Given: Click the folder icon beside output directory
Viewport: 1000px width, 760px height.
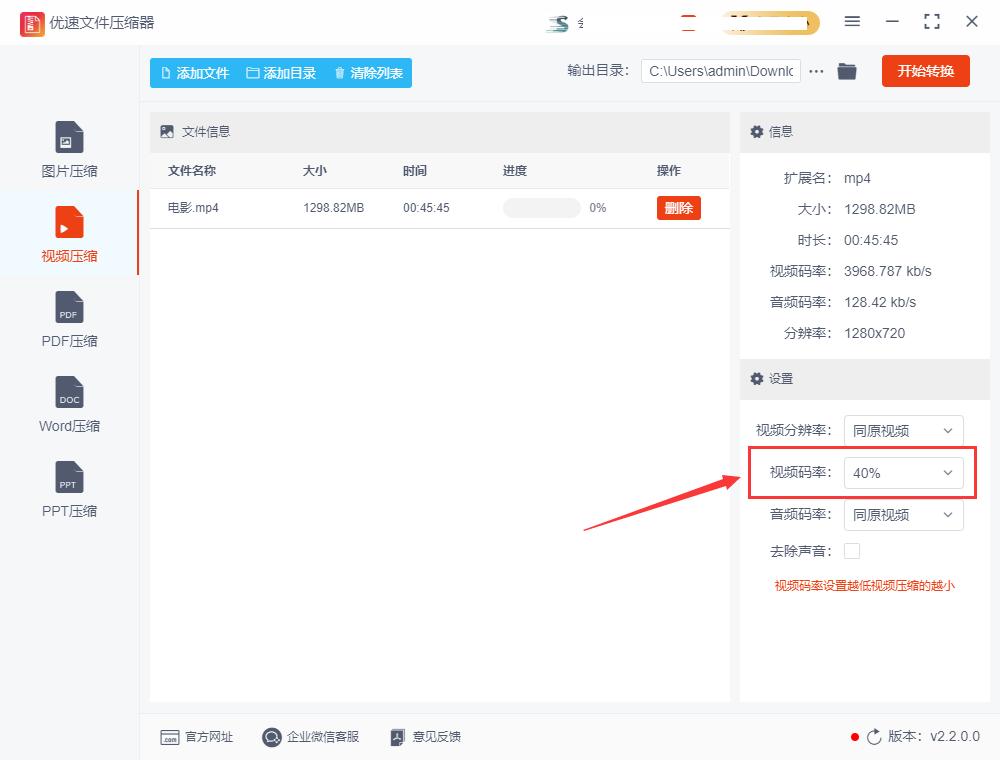Looking at the screenshot, I should pos(846,71).
